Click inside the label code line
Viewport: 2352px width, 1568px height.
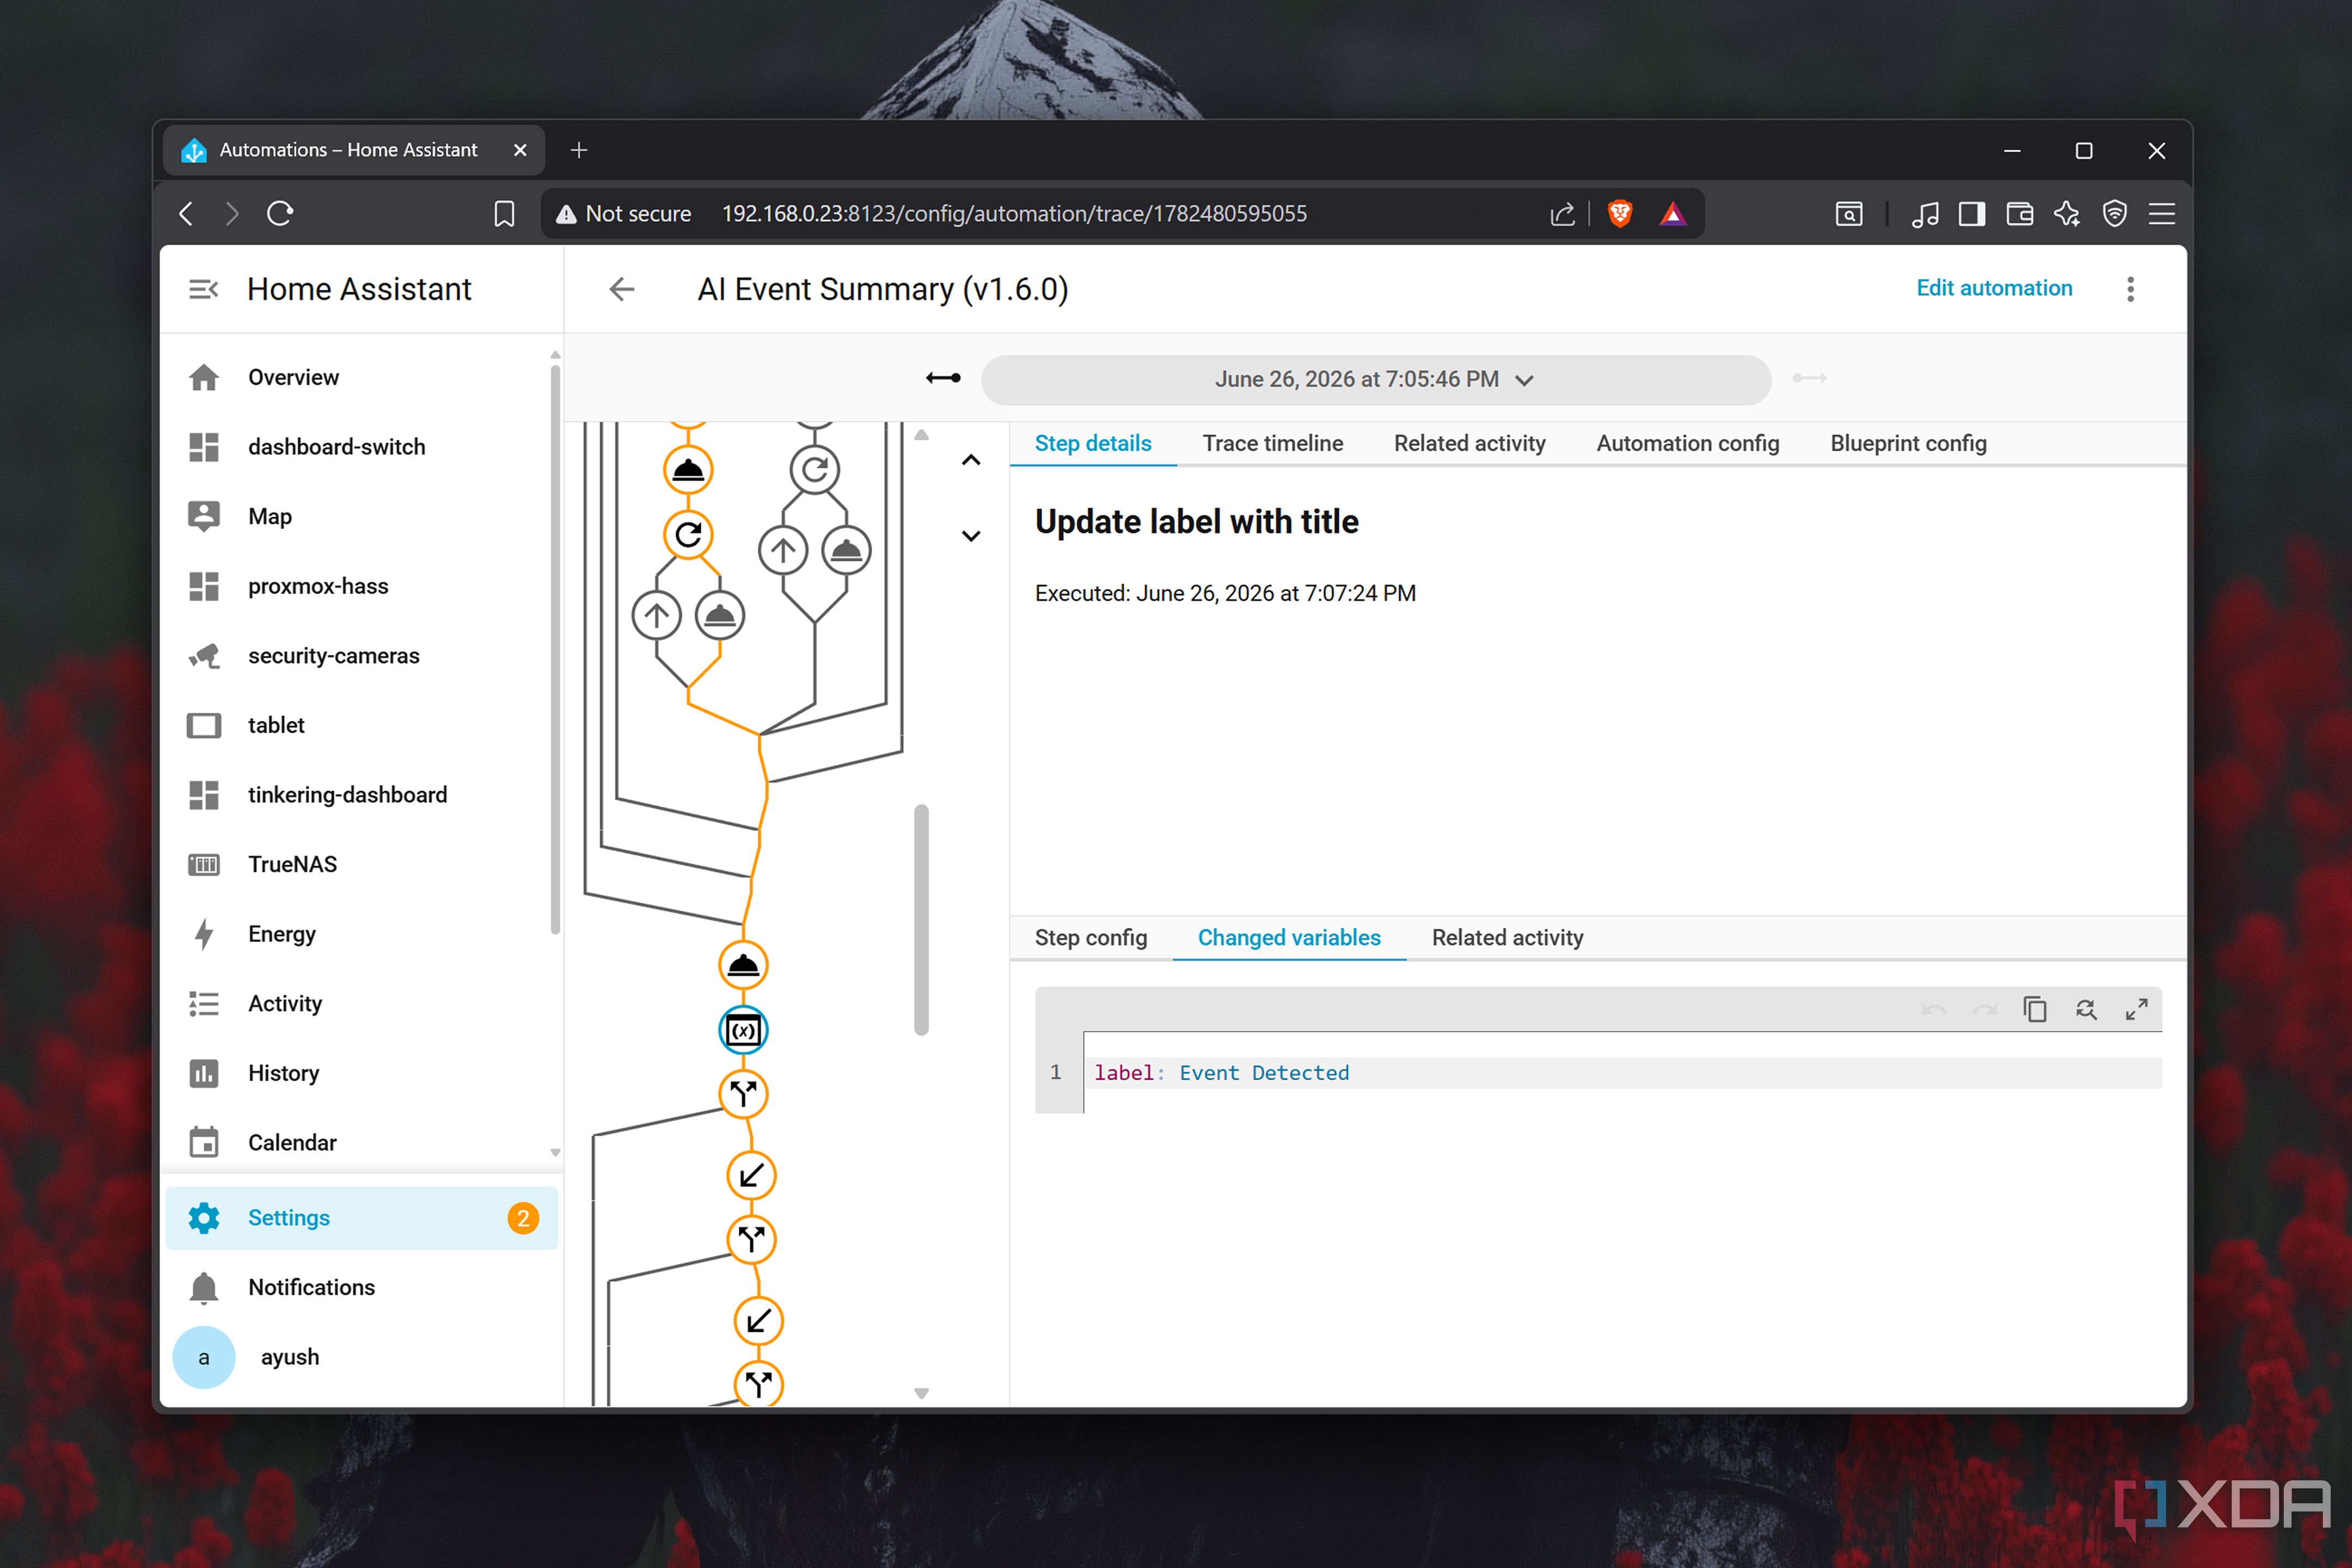[x=1622, y=1073]
